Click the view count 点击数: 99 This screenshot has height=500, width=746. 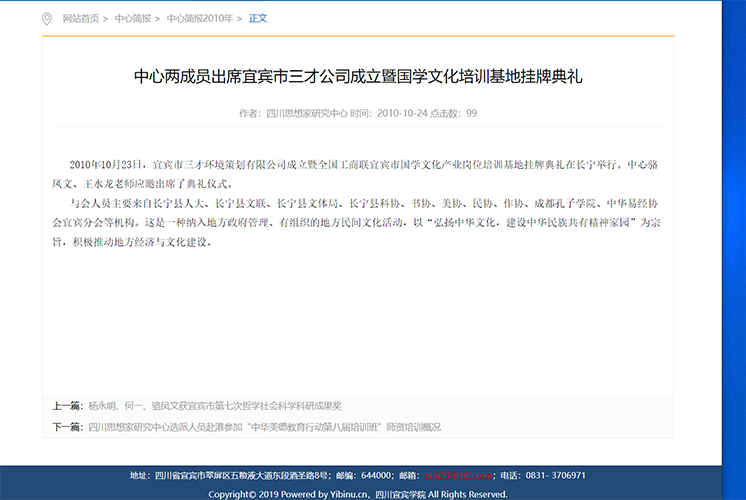pyautogui.click(x=453, y=113)
